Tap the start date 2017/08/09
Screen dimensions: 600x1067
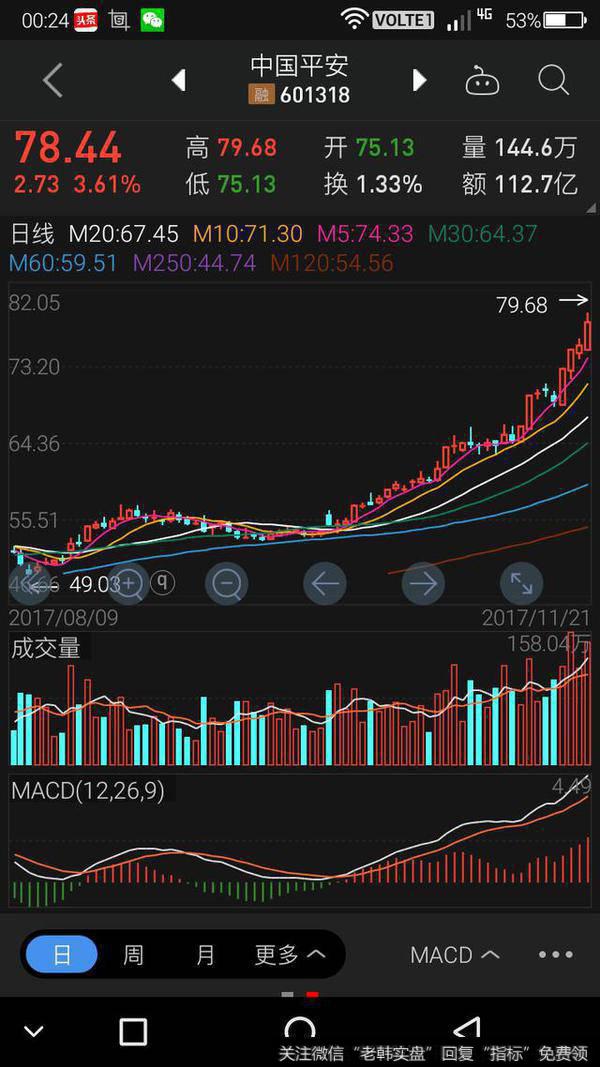(x=63, y=618)
